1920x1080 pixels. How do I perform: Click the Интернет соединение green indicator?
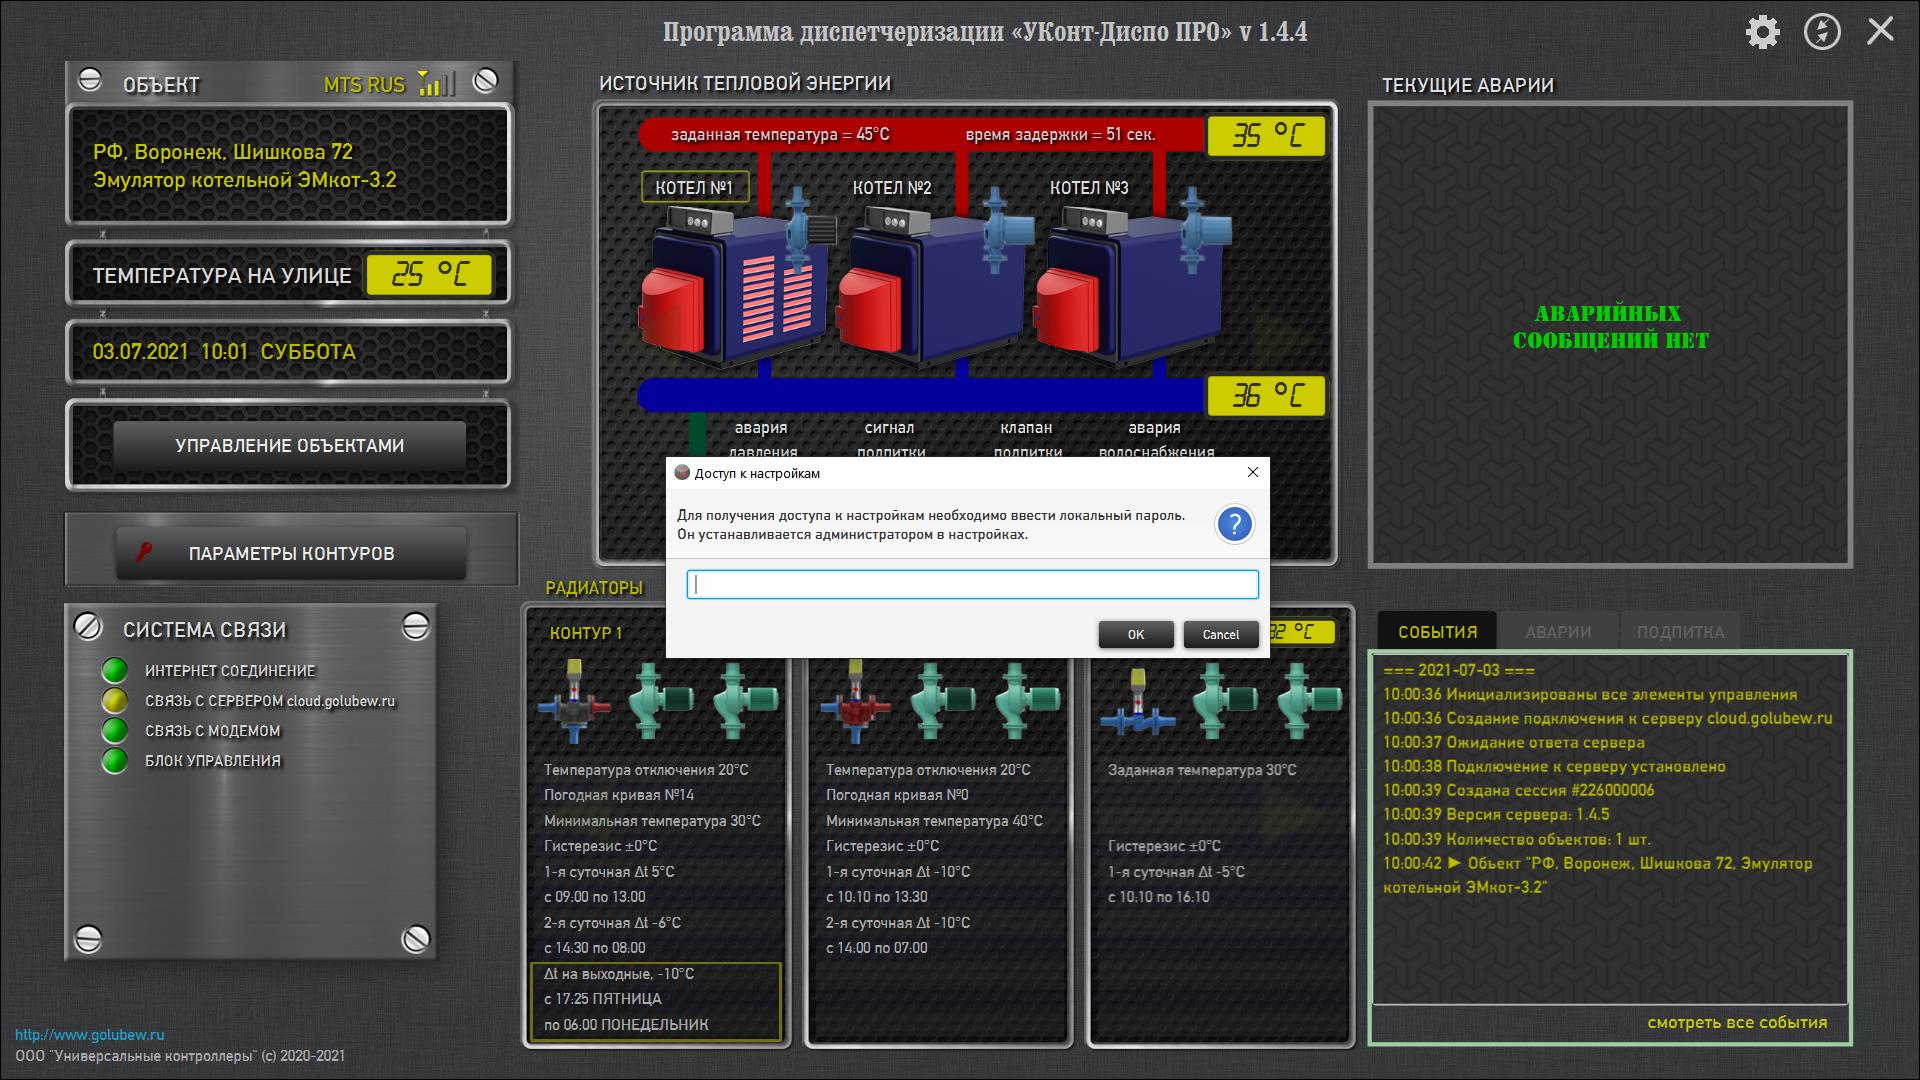[x=115, y=671]
